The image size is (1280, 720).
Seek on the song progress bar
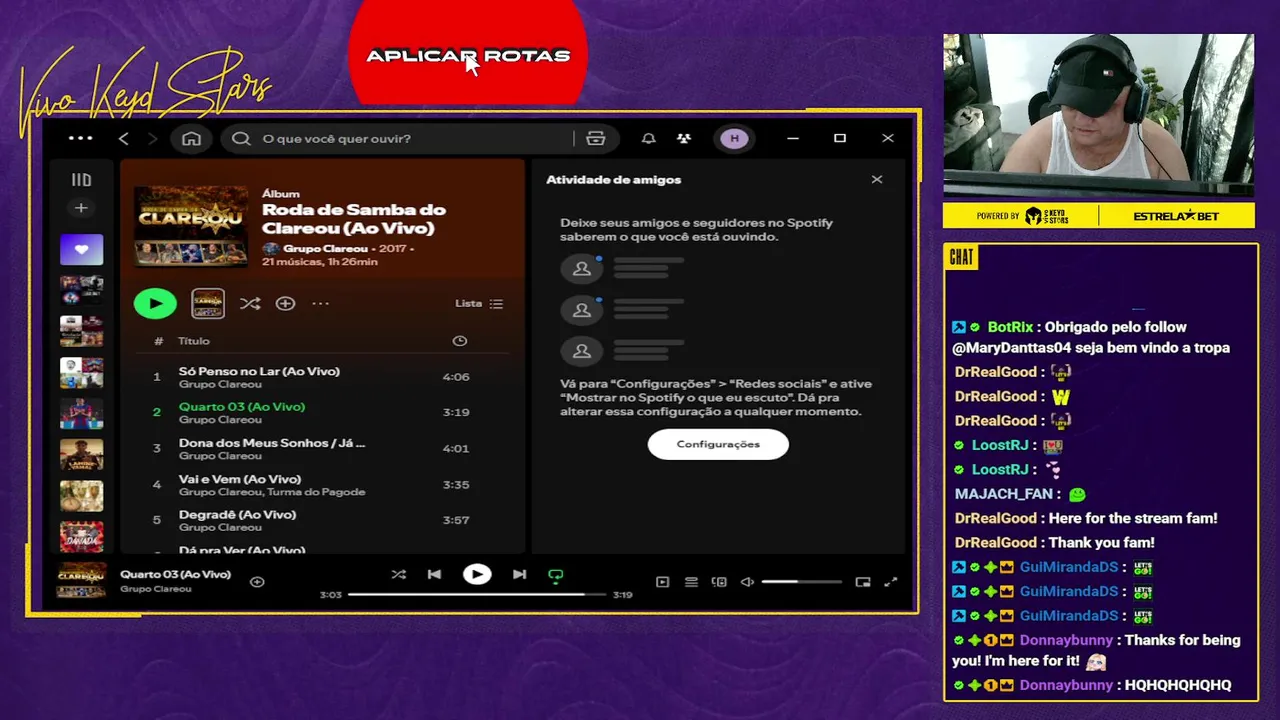(x=477, y=594)
